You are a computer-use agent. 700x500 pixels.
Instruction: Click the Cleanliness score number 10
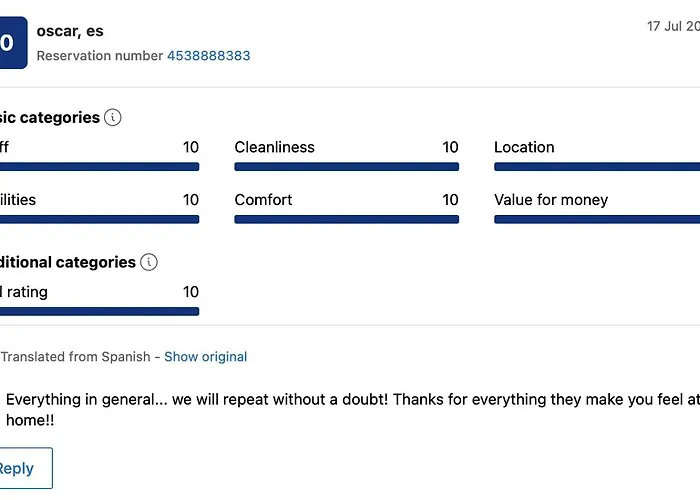(450, 148)
